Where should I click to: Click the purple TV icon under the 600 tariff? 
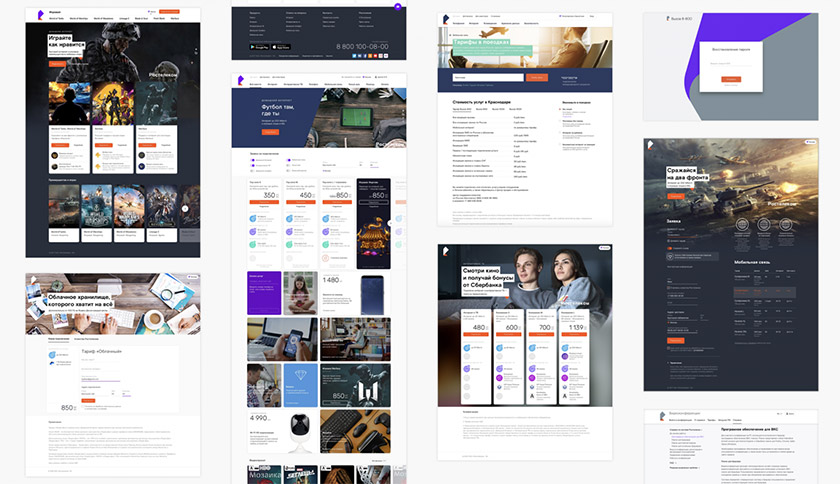(499, 369)
